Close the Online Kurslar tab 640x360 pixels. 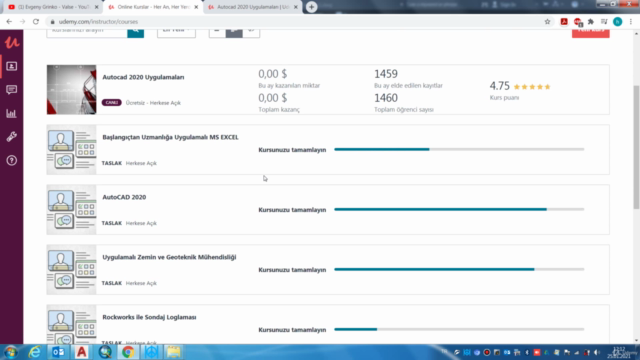[x=196, y=7]
